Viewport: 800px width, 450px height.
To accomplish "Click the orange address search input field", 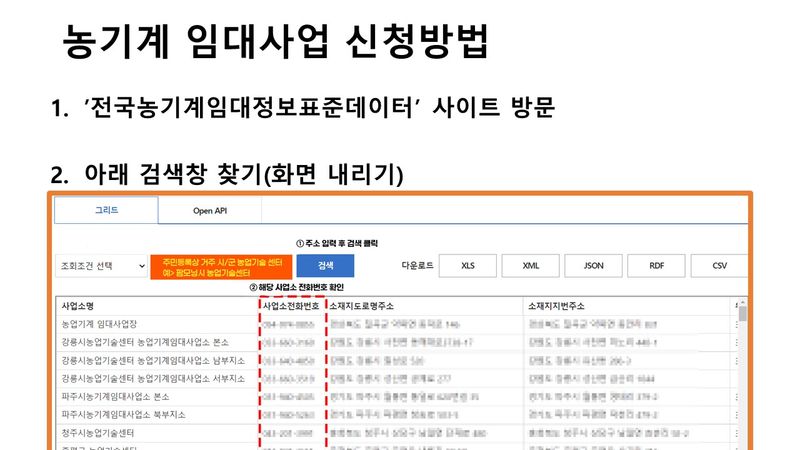I will (221, 267).
